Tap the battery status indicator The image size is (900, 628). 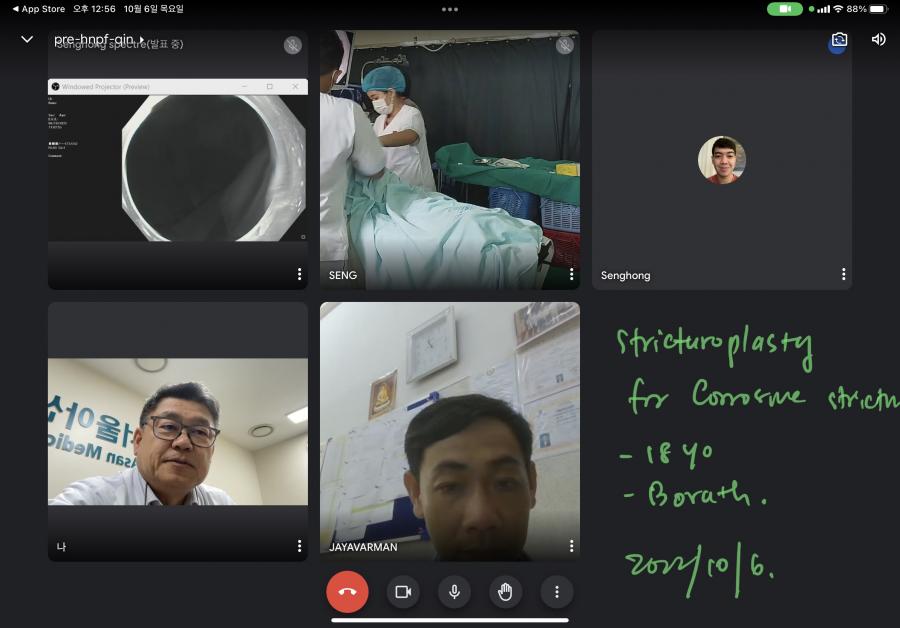point(878,9)
